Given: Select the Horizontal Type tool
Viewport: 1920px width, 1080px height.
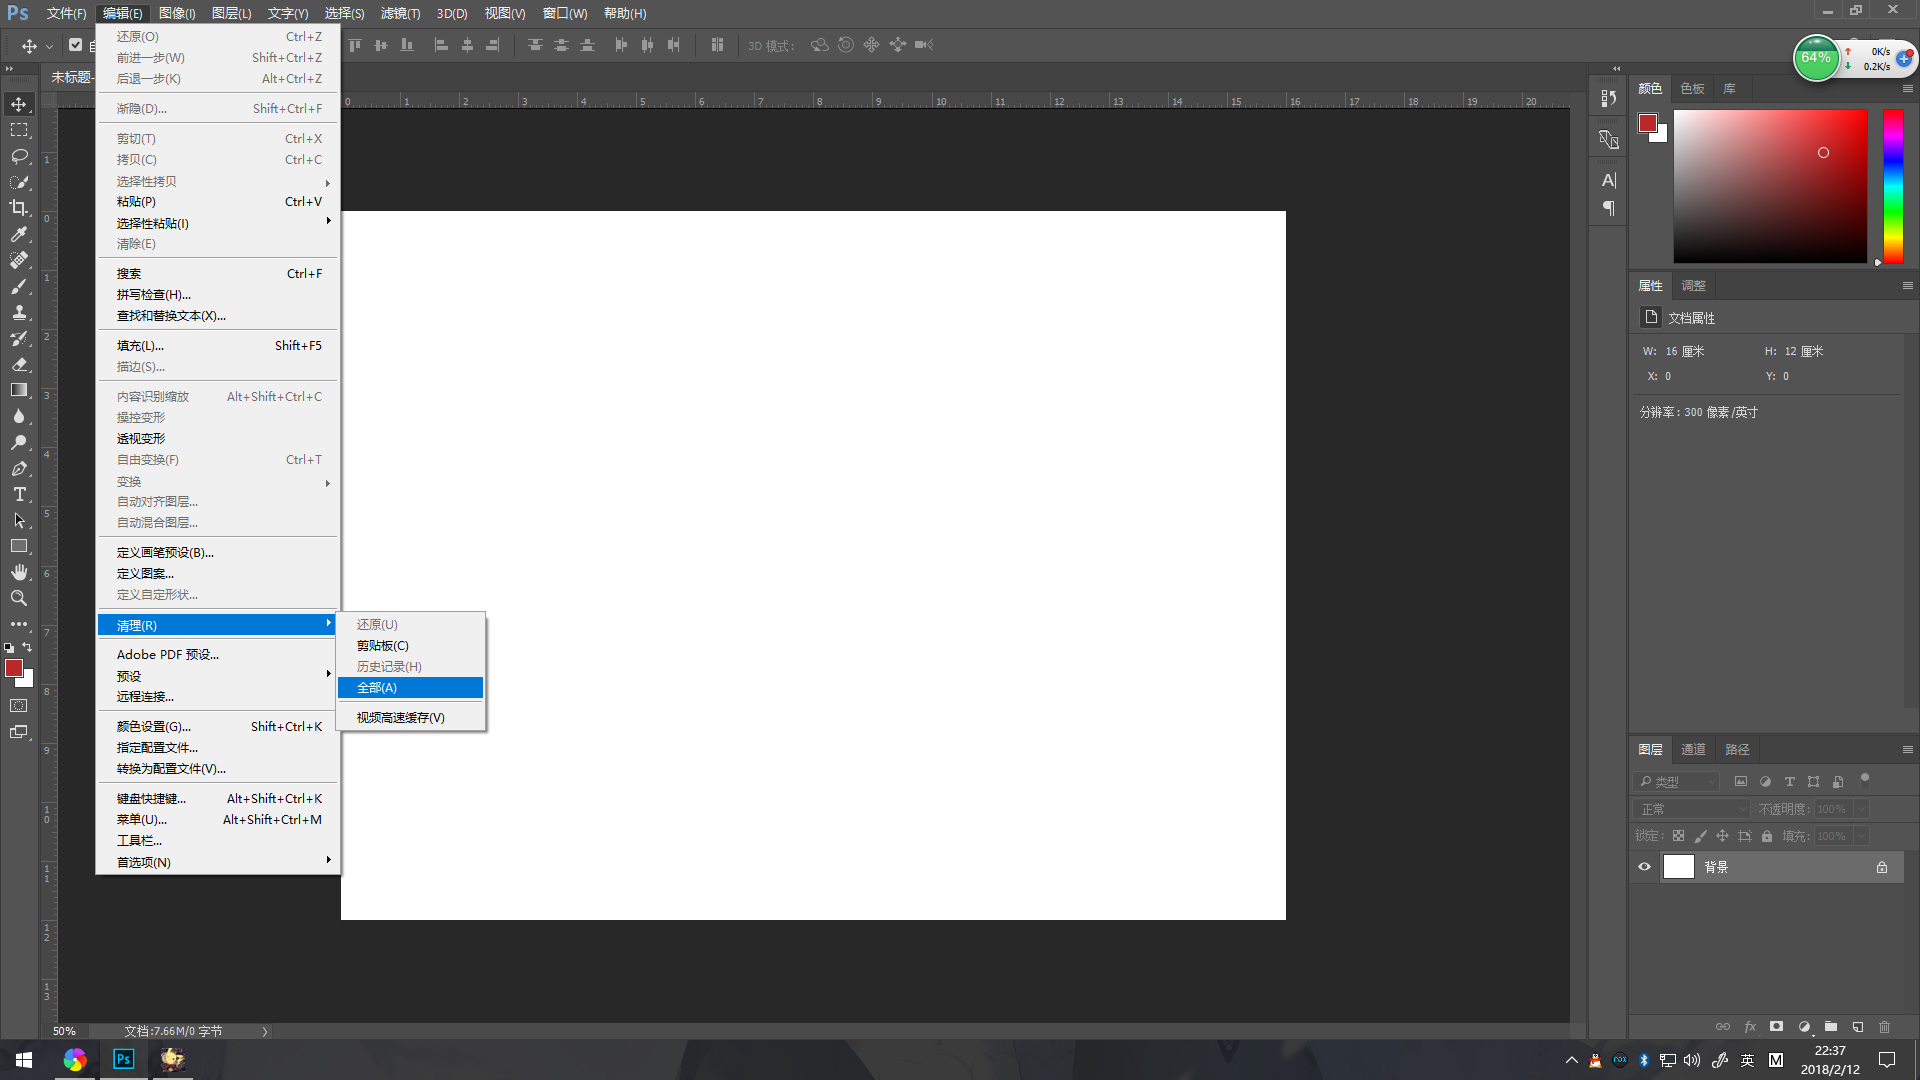Looking at the screenshot, I should [19, 494].
